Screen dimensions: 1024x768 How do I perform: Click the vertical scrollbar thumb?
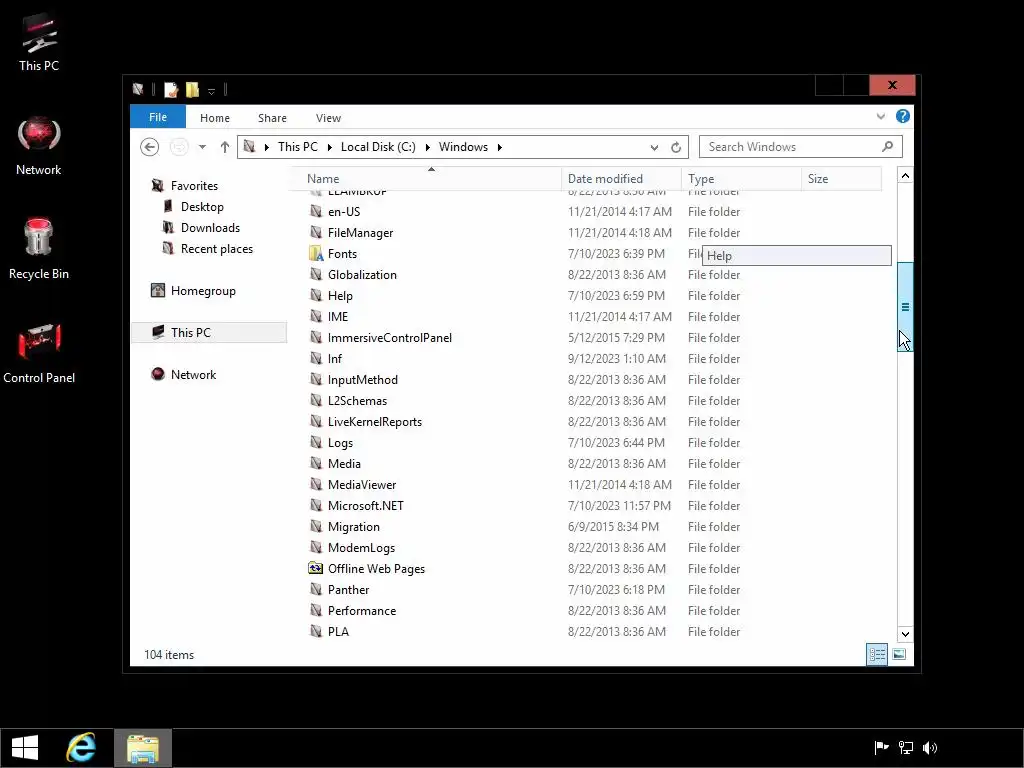coord(905,307)
